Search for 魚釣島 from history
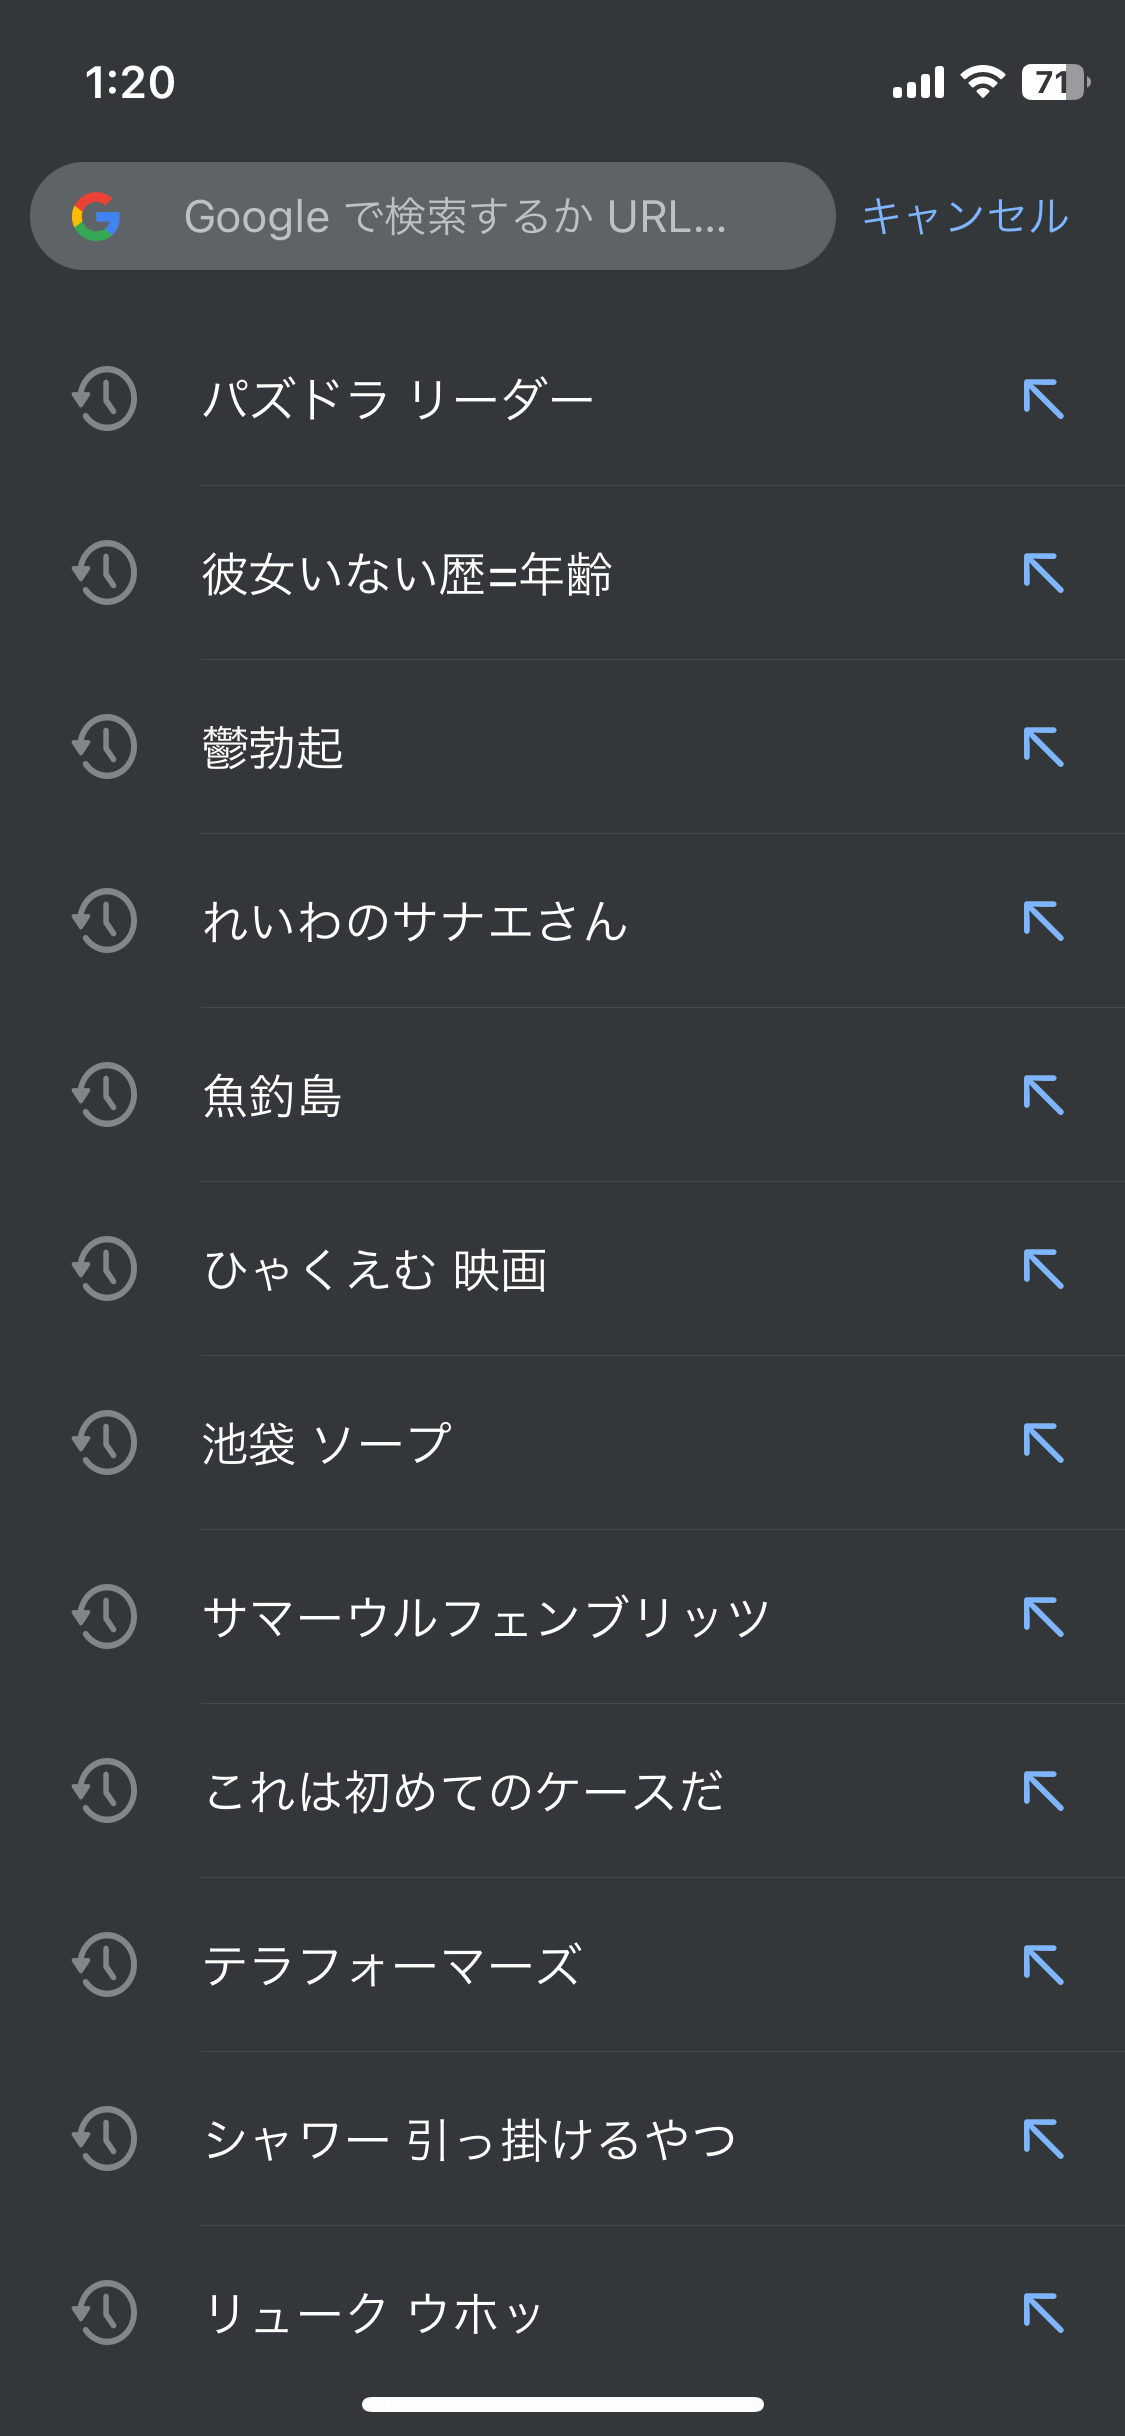 pyautogui.click(x=273, y=1095)
